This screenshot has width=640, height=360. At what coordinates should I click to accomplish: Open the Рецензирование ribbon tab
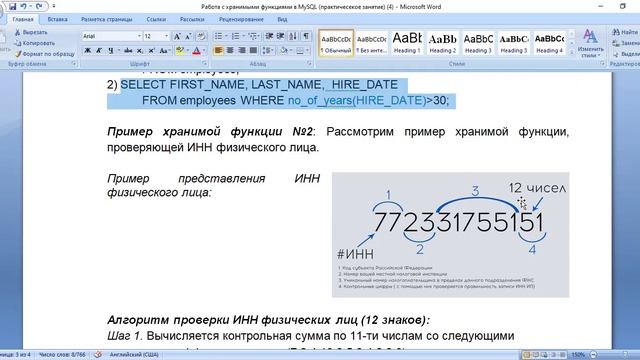click(241, 19)
